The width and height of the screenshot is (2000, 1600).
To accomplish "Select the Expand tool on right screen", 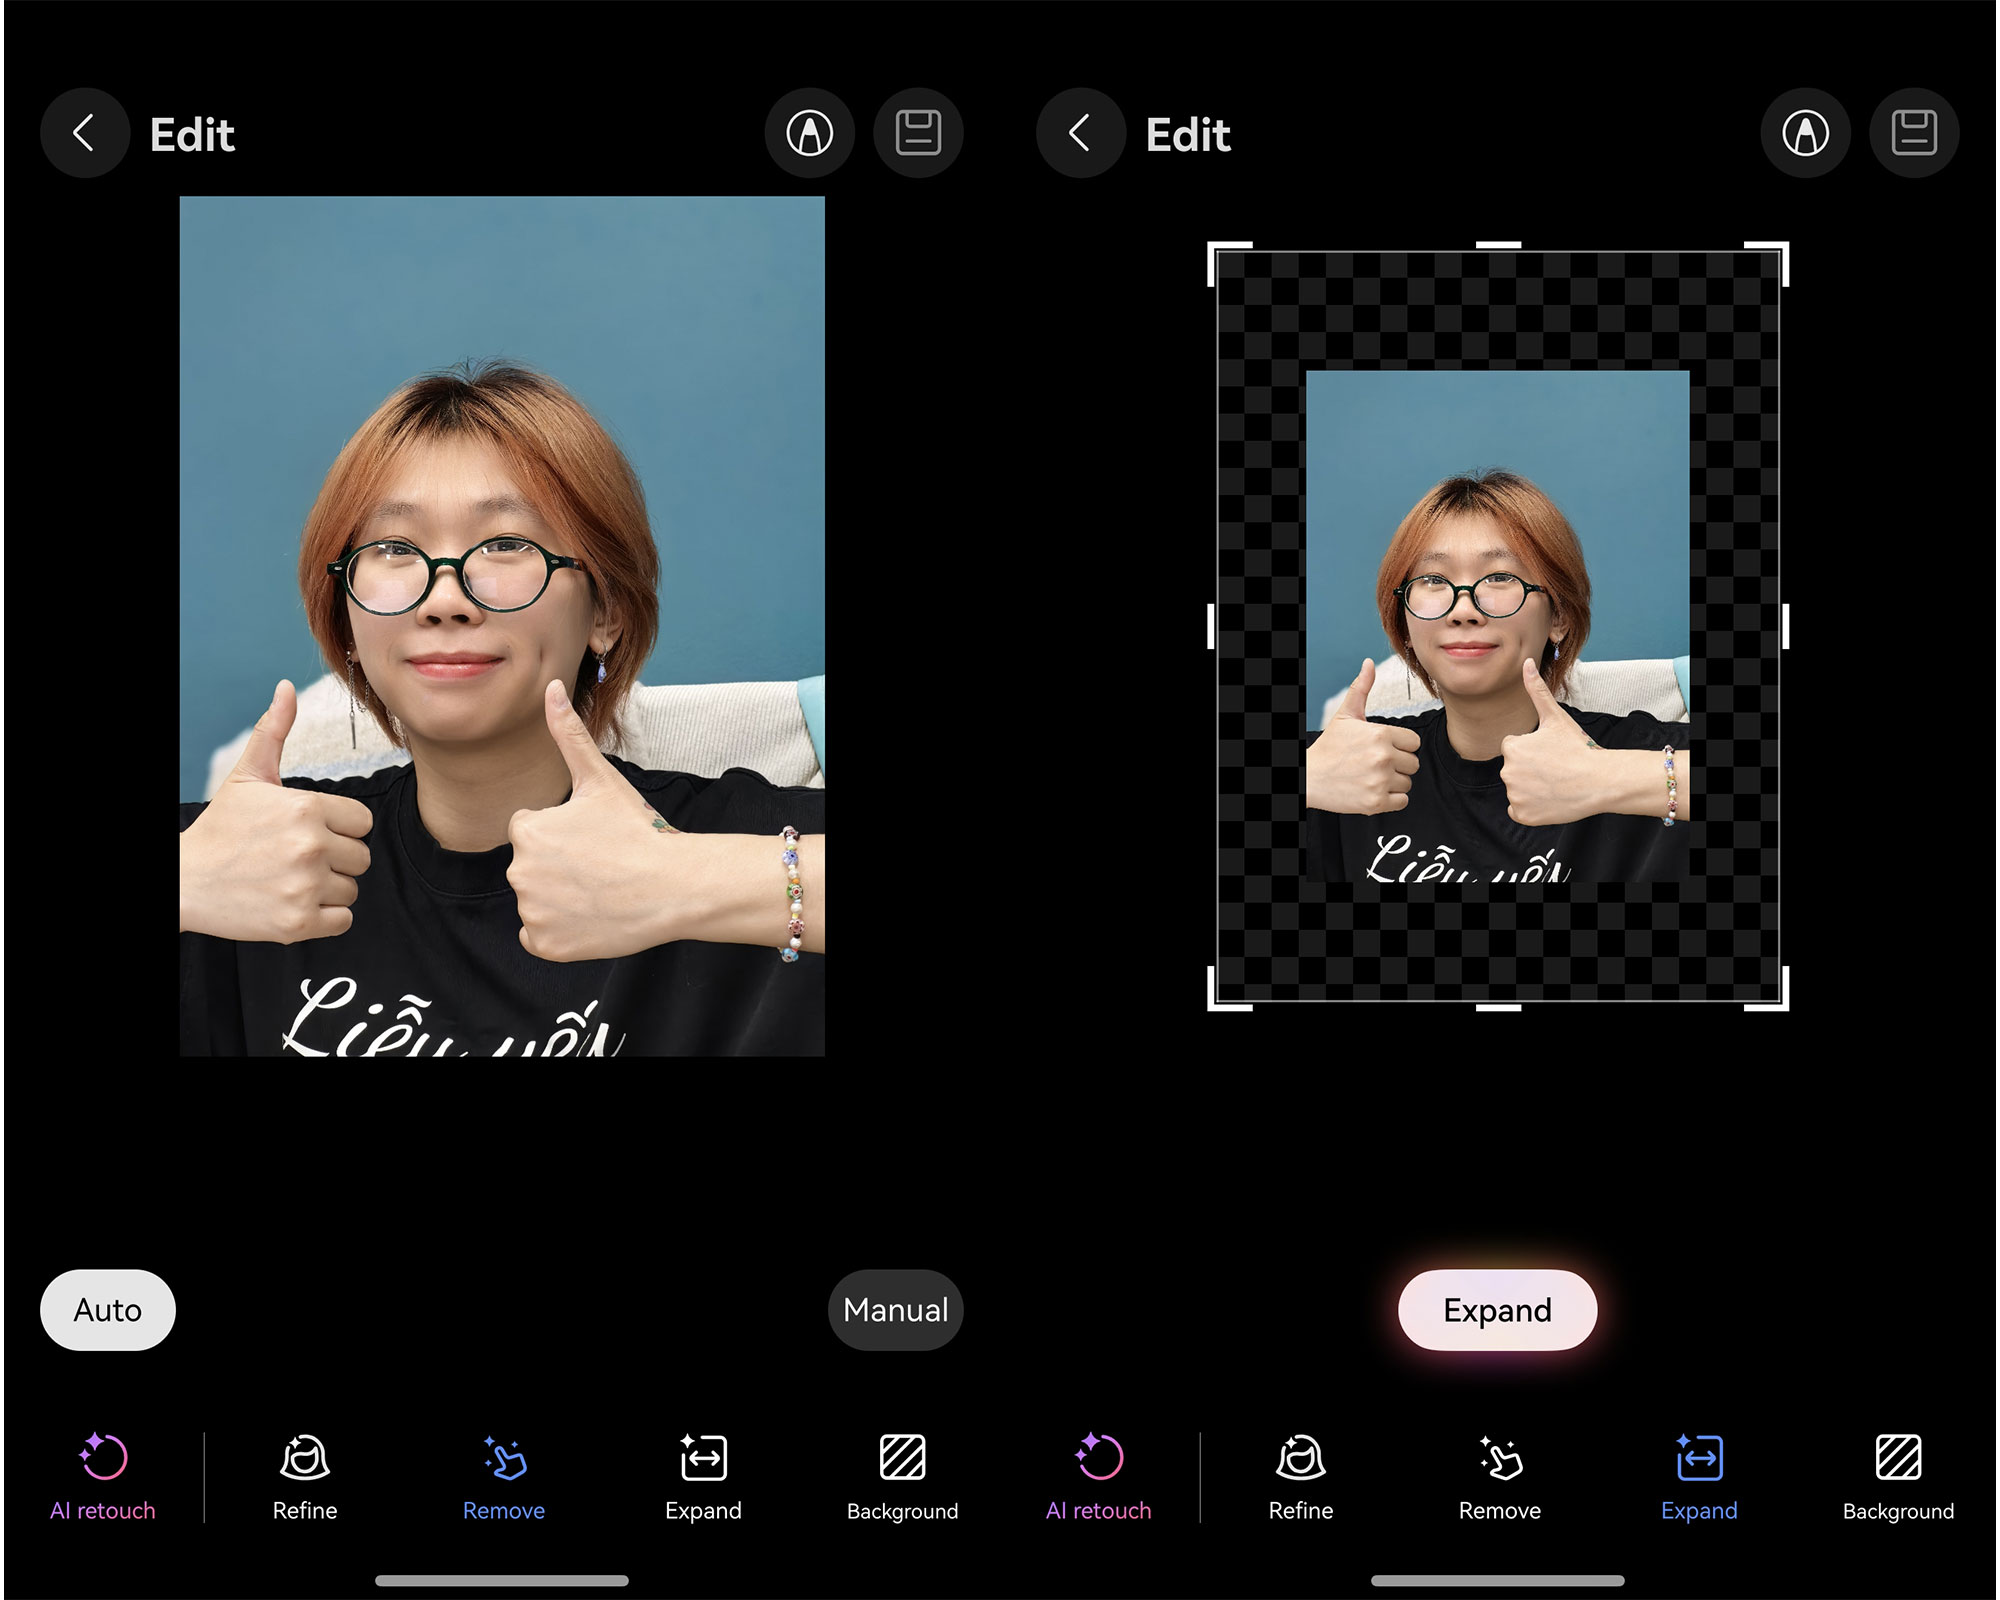I will pos(1700,1477).
